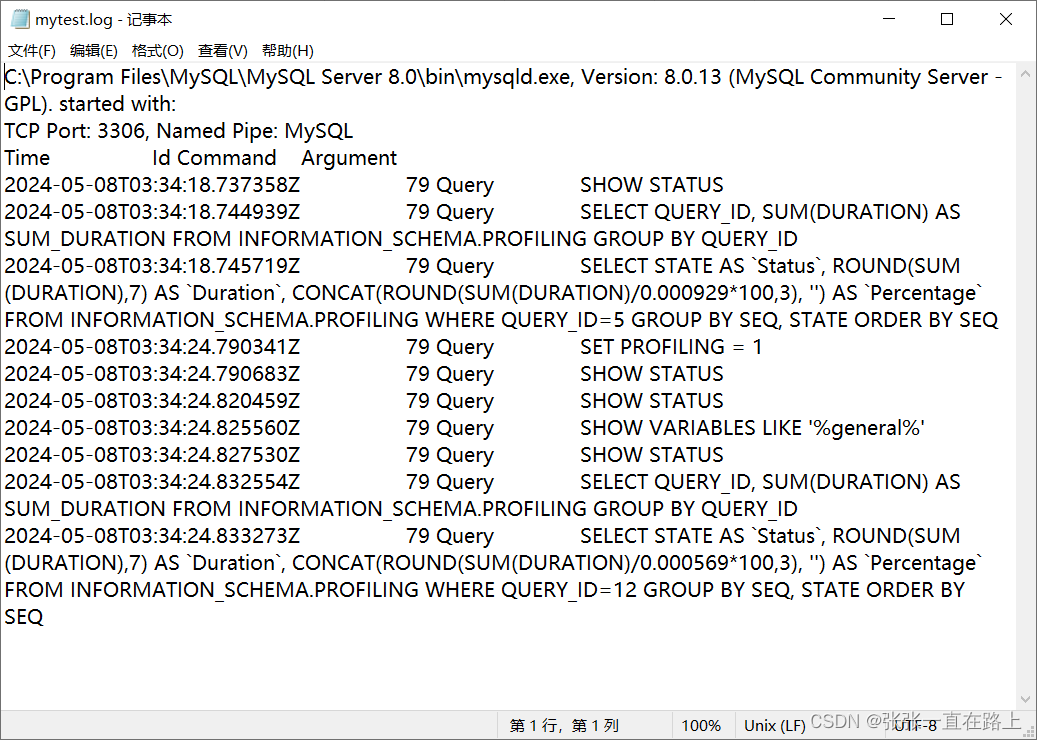Click the 0.000929*100,3 expression line

[494, 293]
